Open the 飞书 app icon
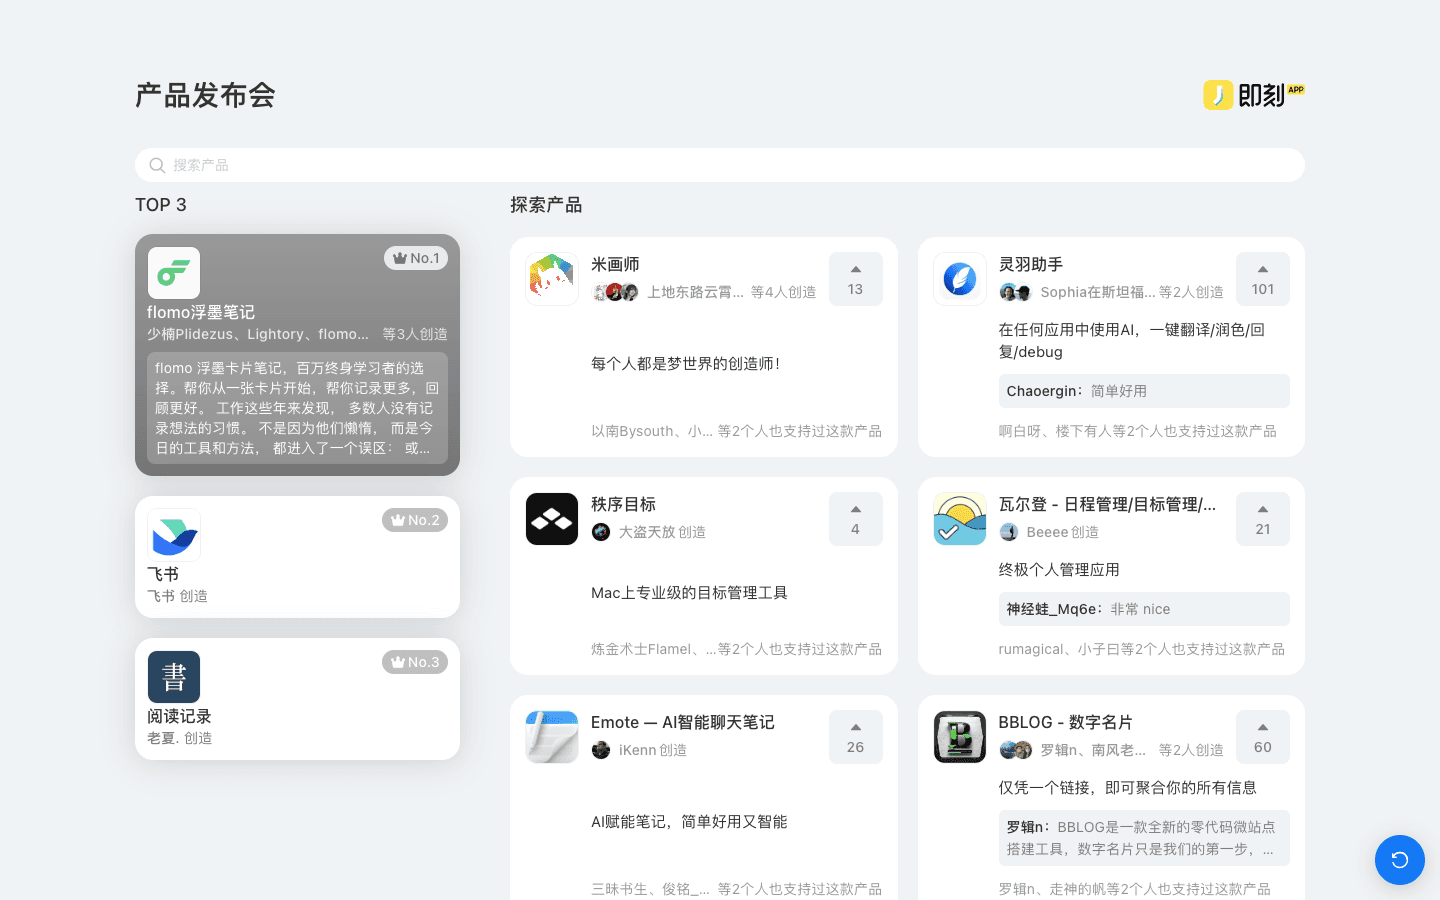Screen dimensions: 1440x900 click(x=174, y=535)
